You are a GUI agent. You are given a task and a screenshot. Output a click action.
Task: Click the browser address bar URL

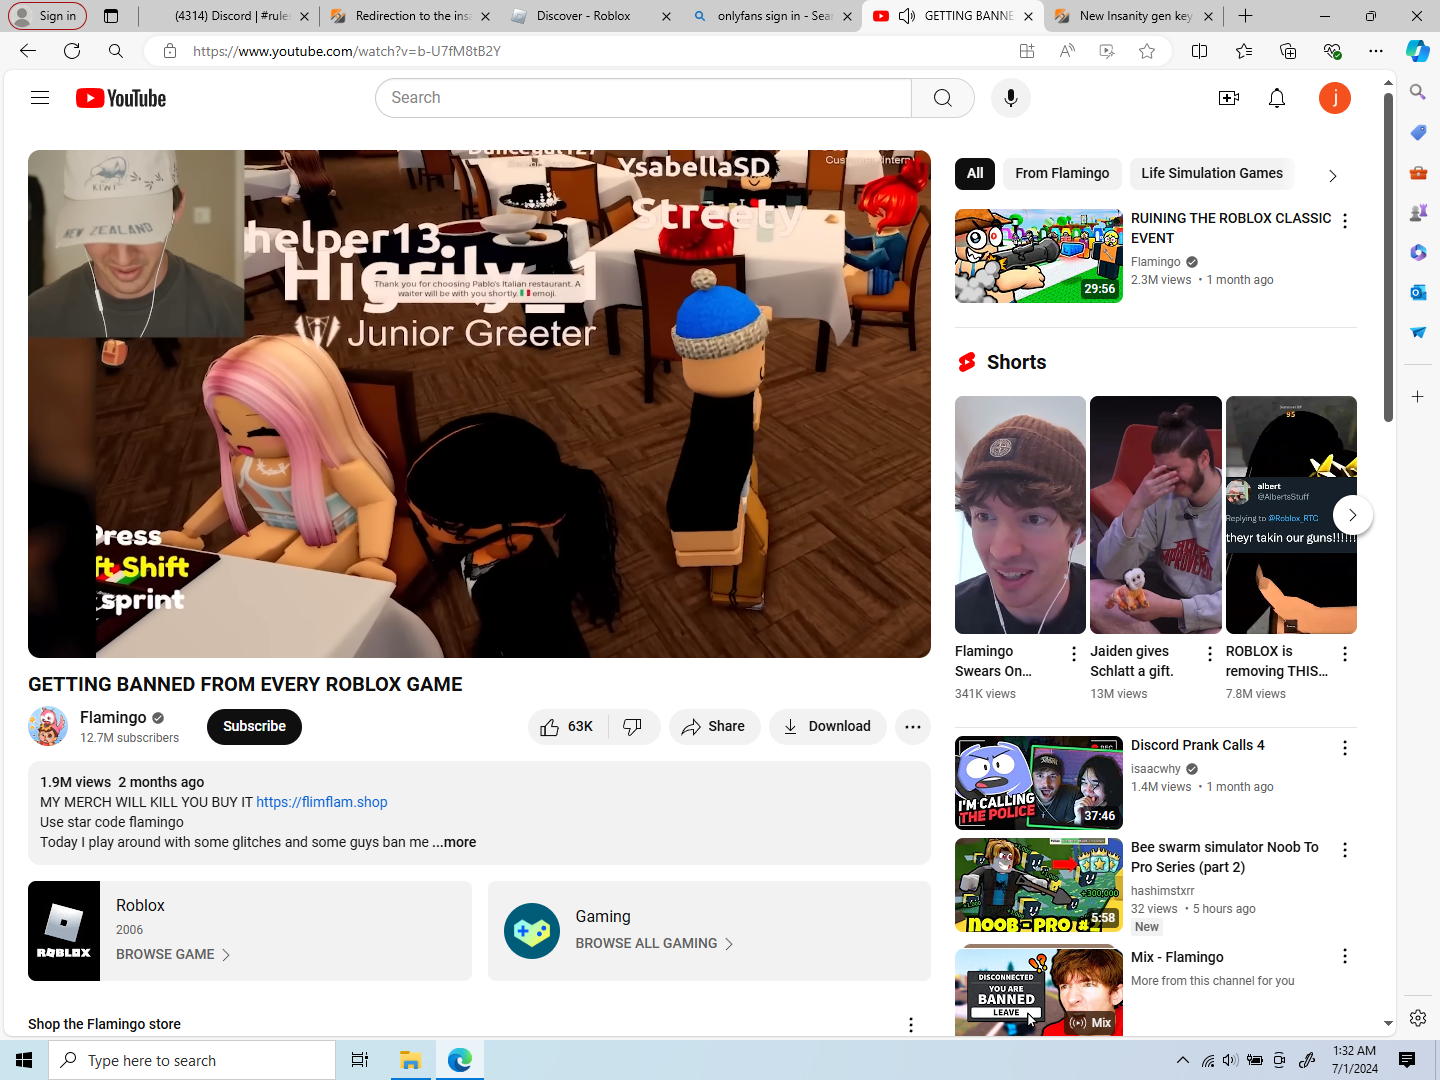click(347, 51)
